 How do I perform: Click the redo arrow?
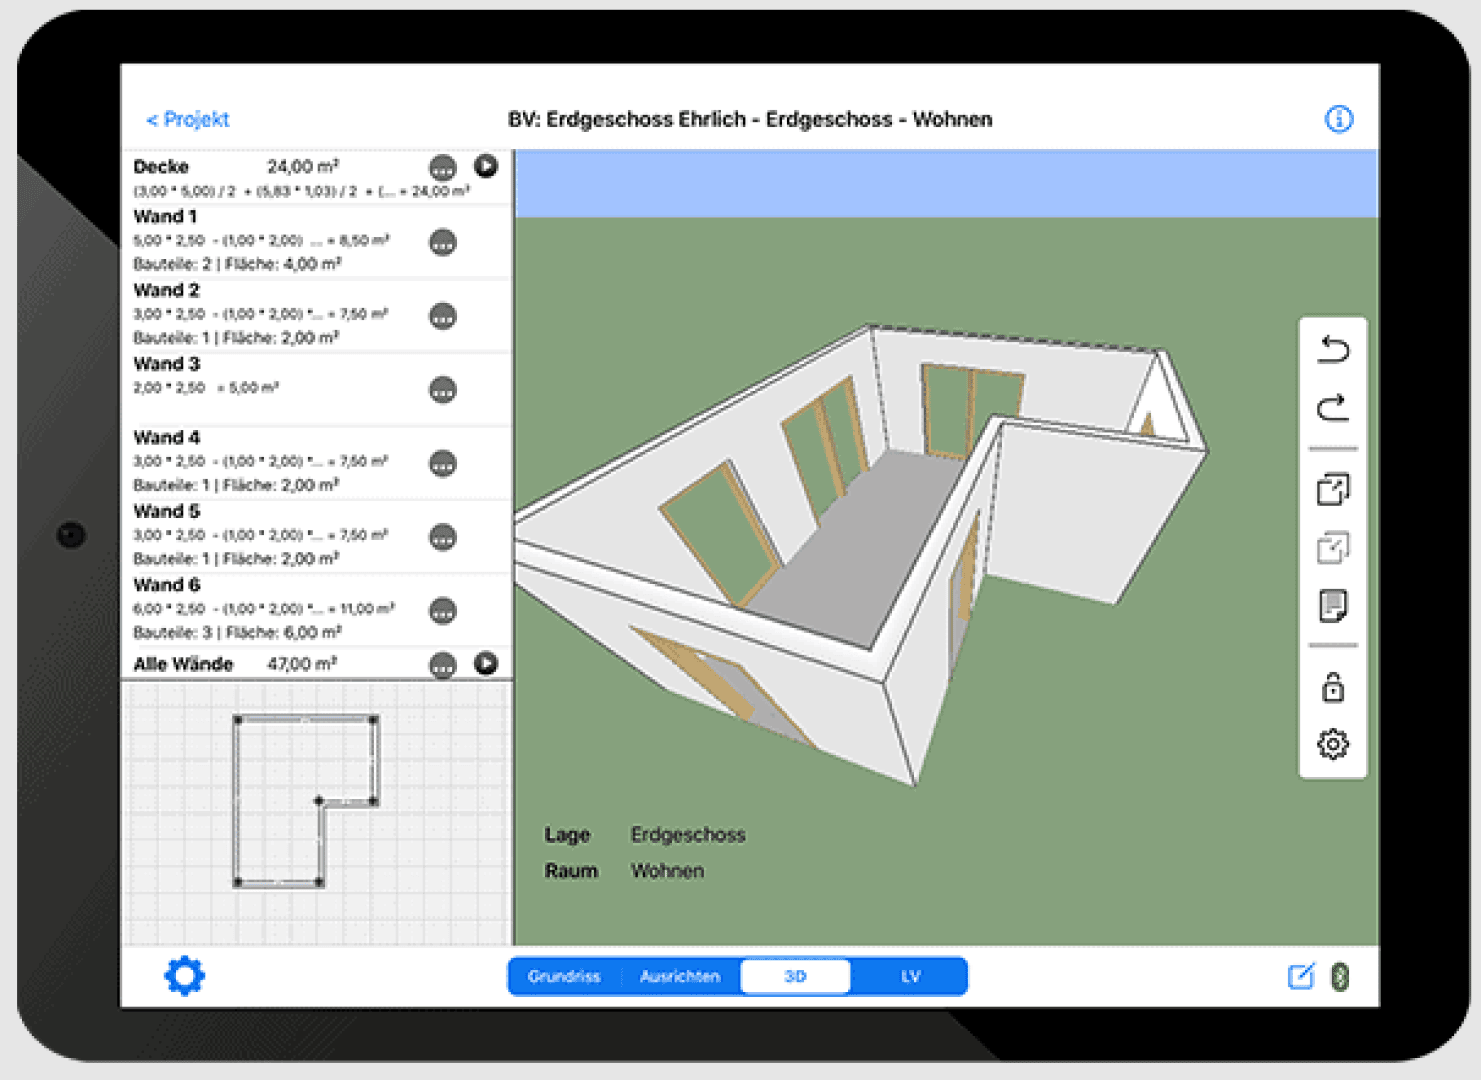pyautogui.click(x=1333, y=408)
